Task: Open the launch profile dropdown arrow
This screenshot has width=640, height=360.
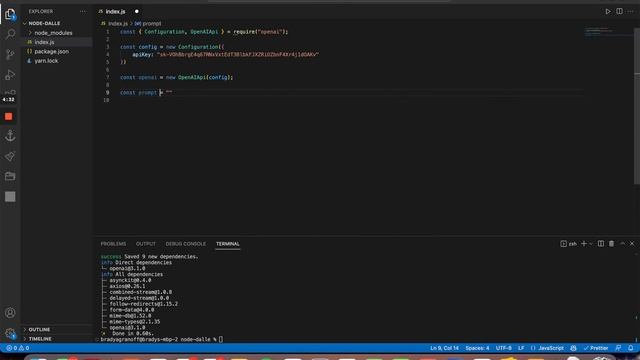Action: coord(591,244)
